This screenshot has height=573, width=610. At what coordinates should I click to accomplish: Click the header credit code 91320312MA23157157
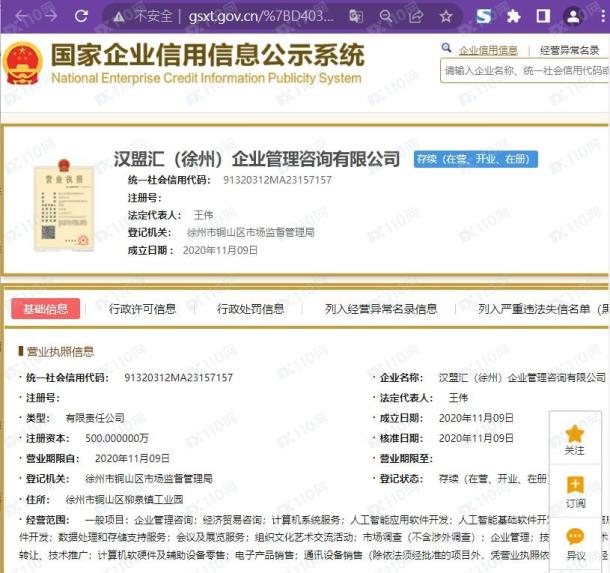[x=277, y=180]
